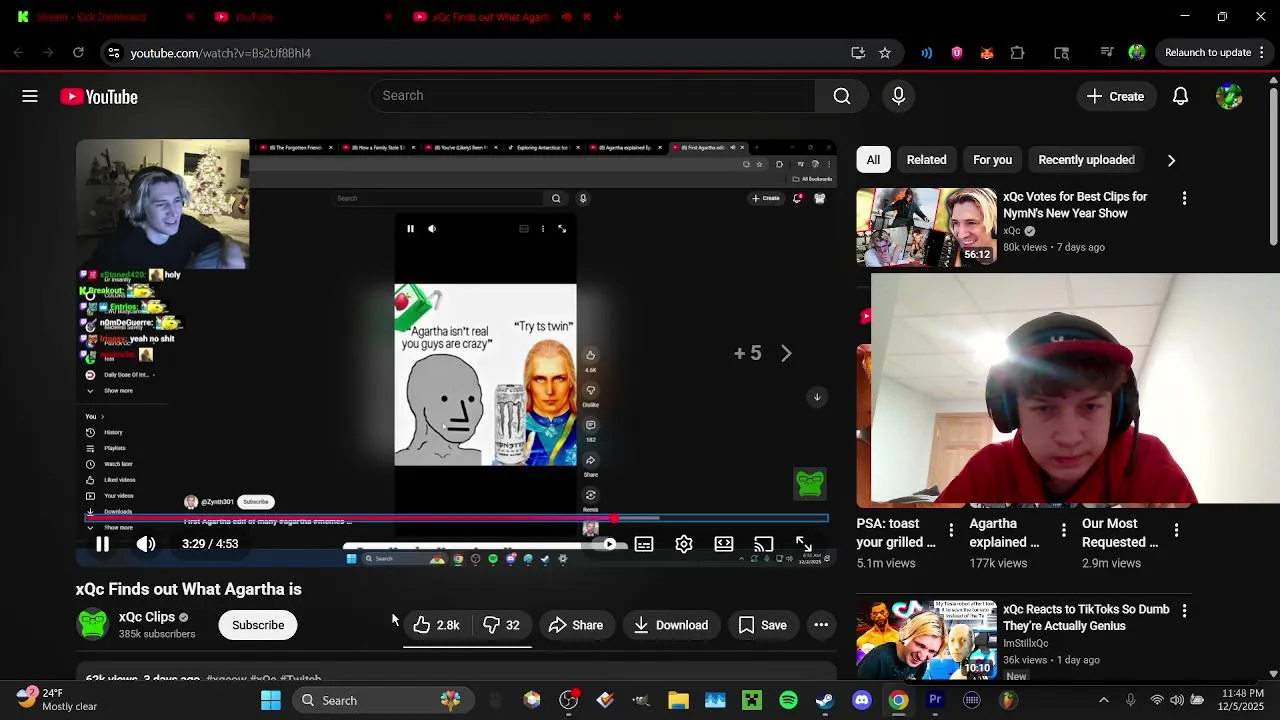Screen dimensions: 1280x720
Task: Open the YouTube guide hamburger menu
Action: click(30, 96)
